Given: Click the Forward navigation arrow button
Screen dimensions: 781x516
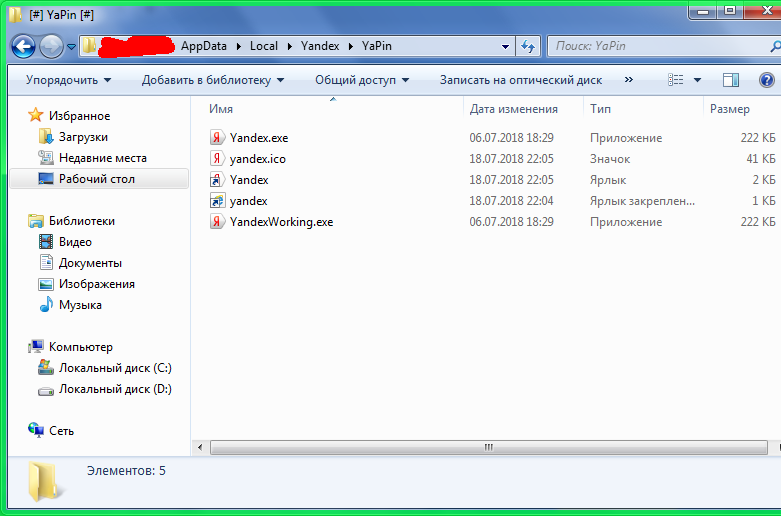Looking at the screenshot, I should [51, 47].
